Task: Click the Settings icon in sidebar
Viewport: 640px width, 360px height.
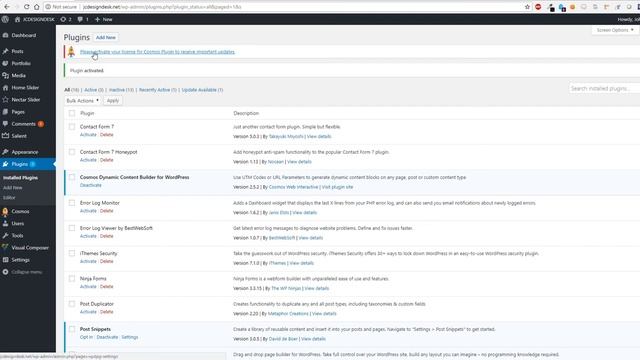Action: tap(5, 260)
